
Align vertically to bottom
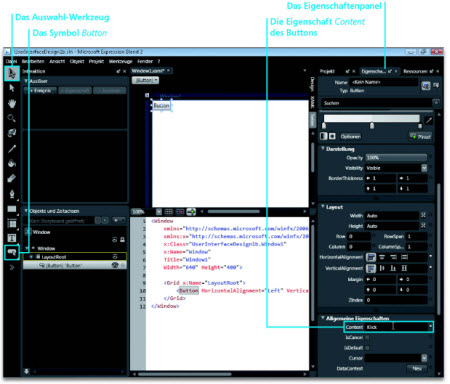[x=393, y=268]
